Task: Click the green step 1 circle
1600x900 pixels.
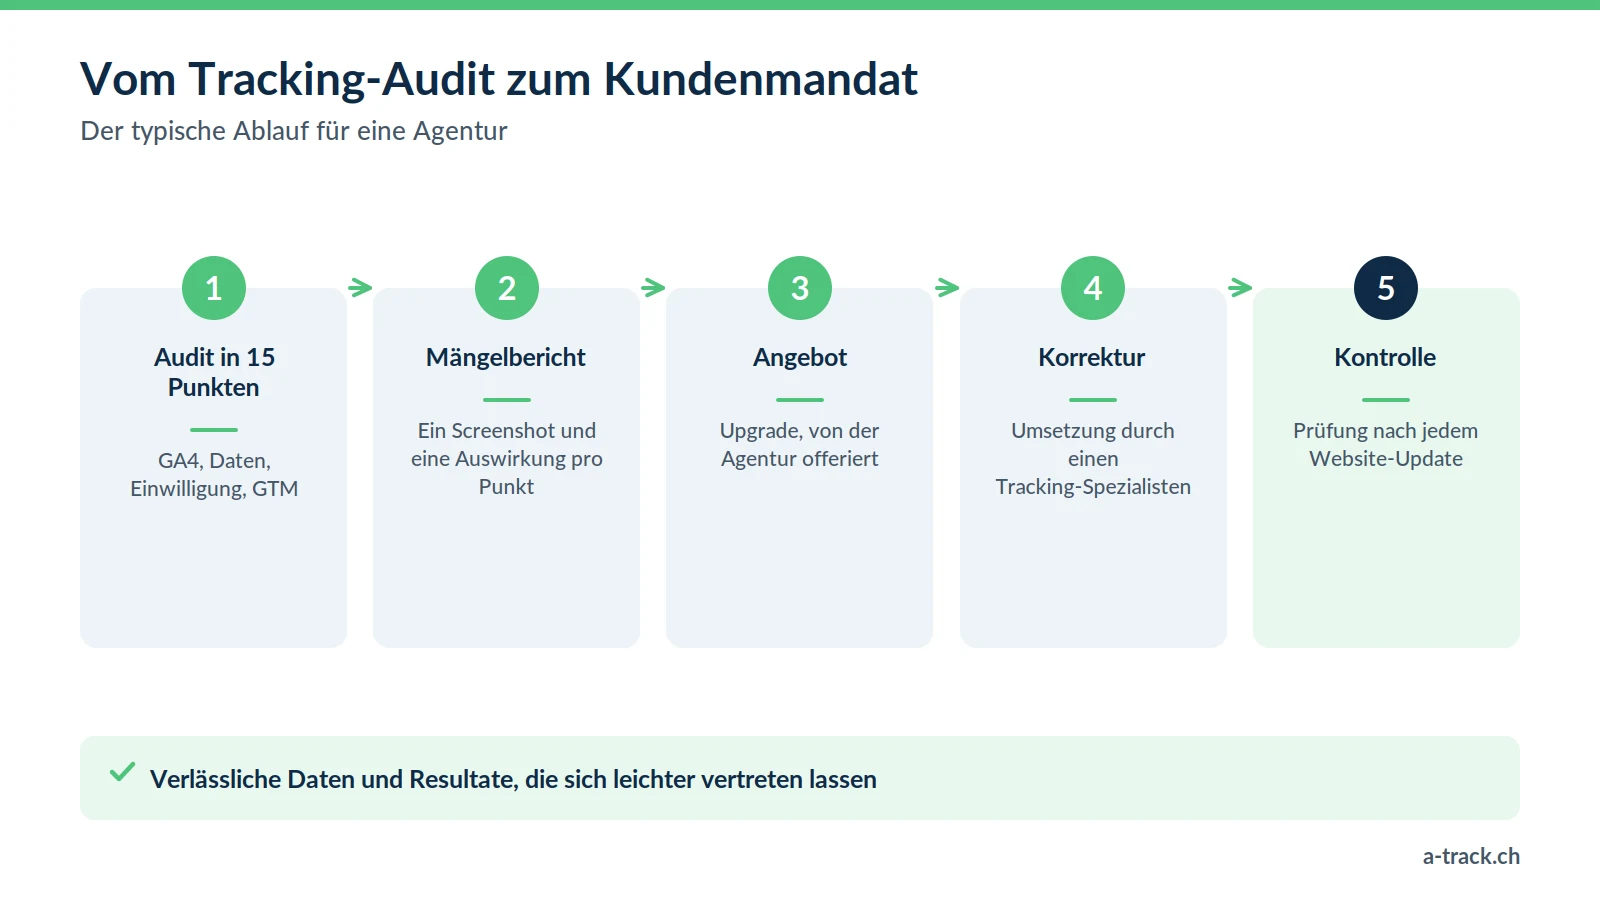Action: pos(214,288)
